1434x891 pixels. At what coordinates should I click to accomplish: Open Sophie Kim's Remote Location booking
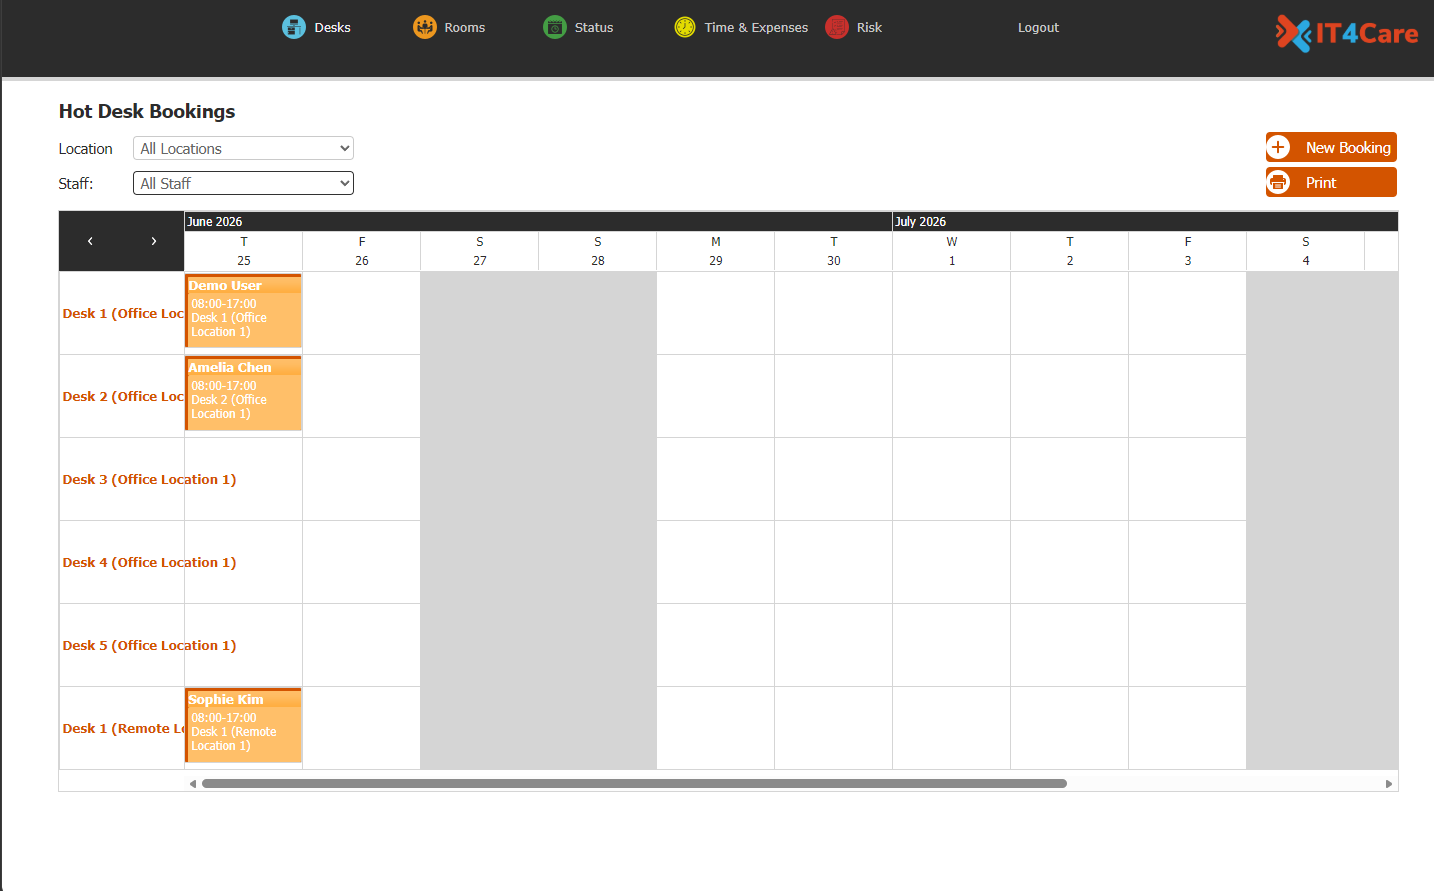click(x=243, y=725)
